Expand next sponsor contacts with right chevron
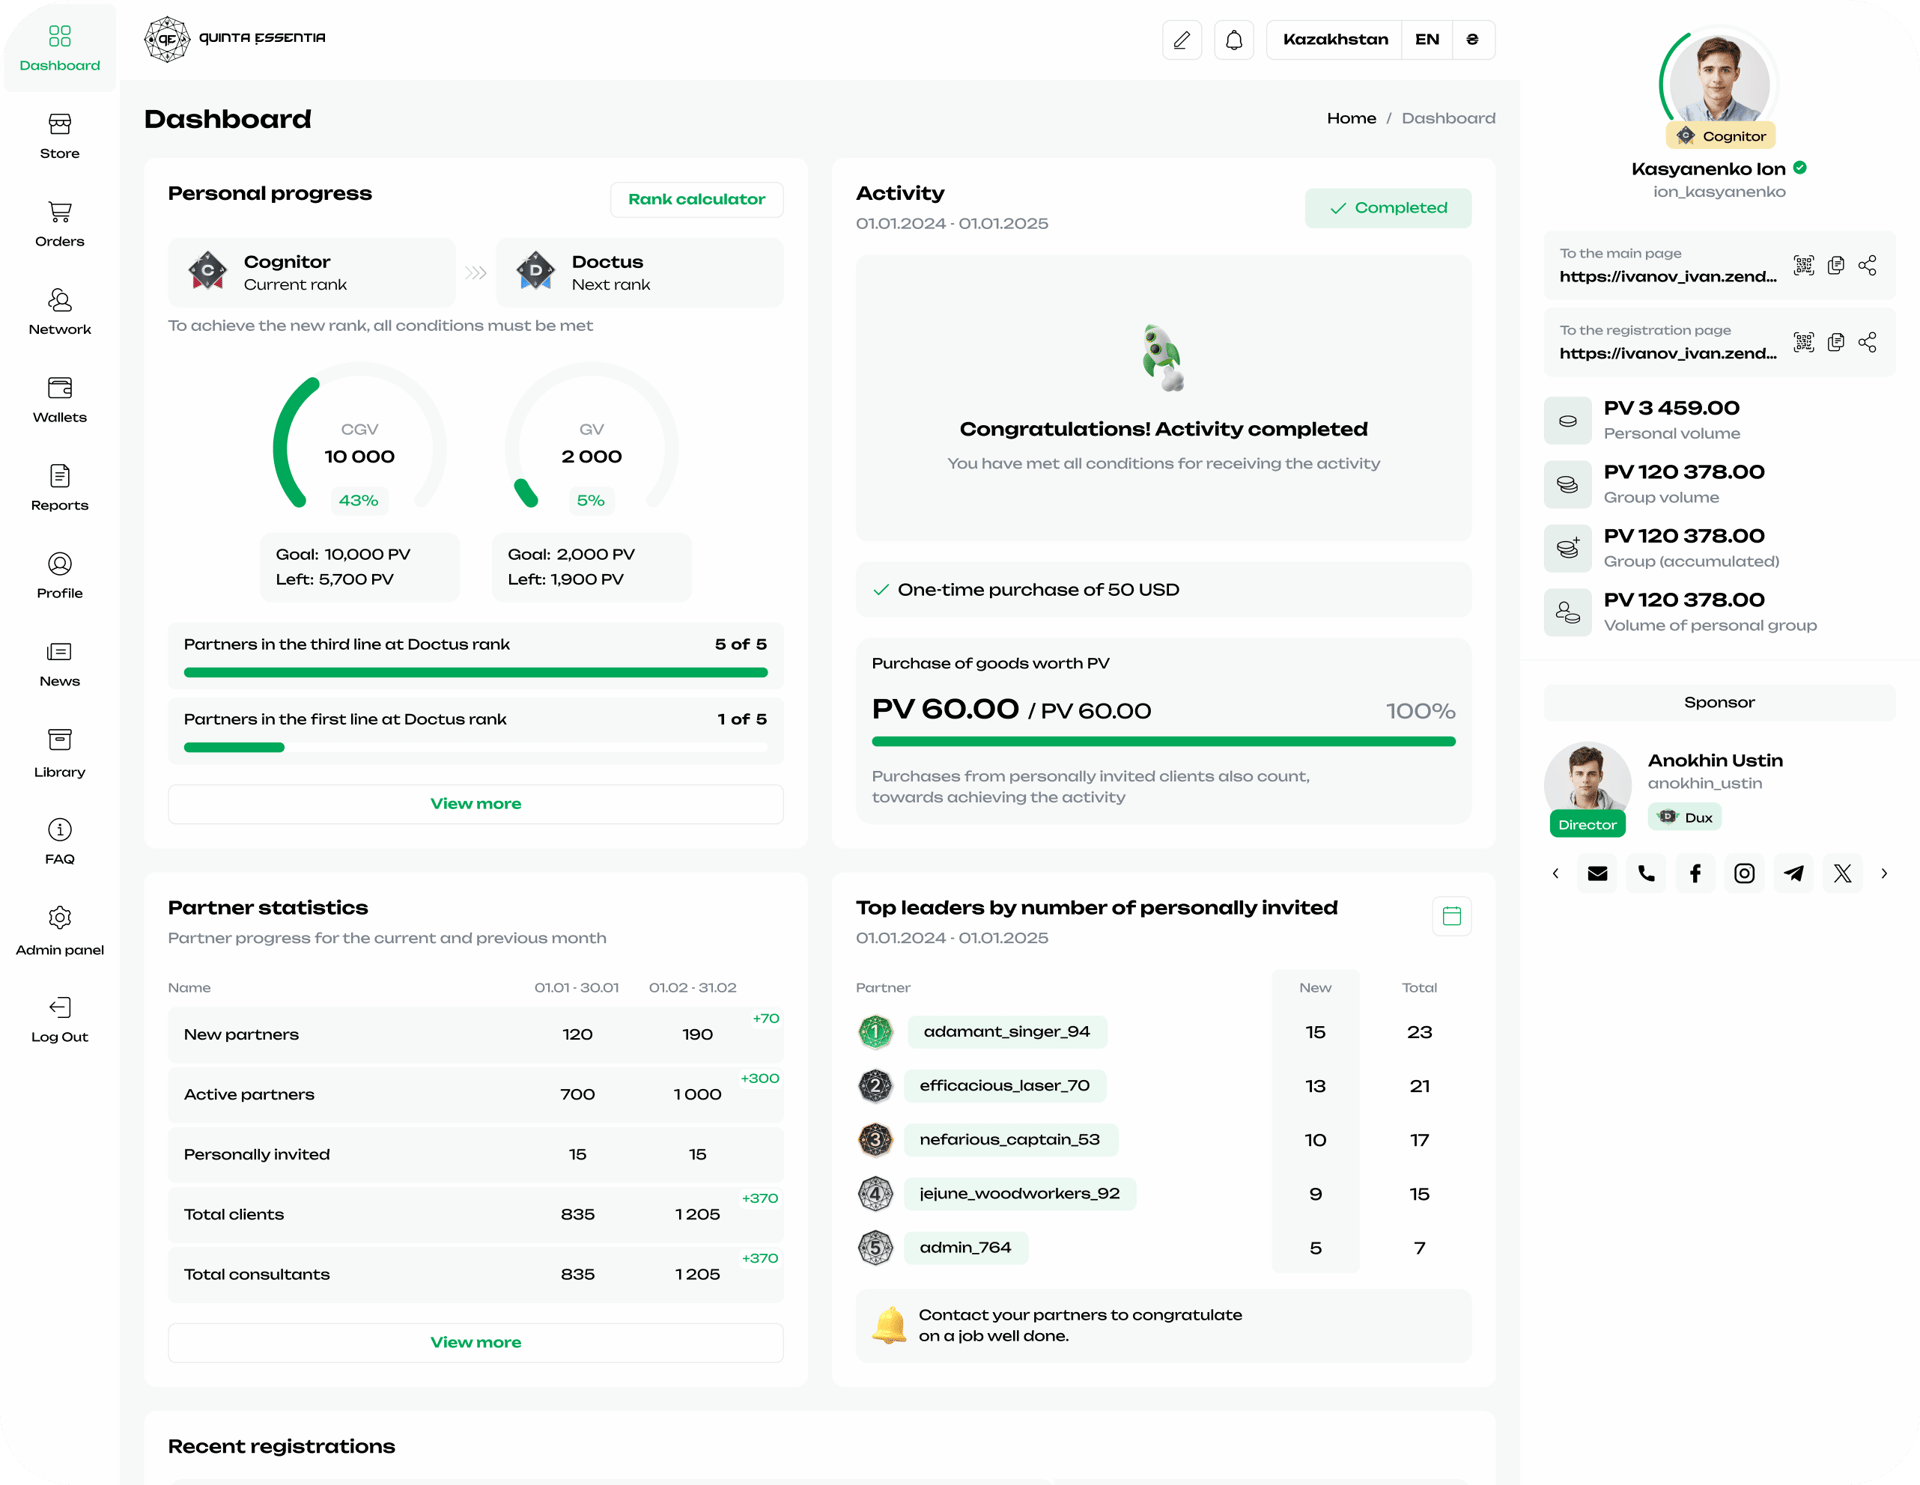The image size is (1920, 1485). [1886, 872]
